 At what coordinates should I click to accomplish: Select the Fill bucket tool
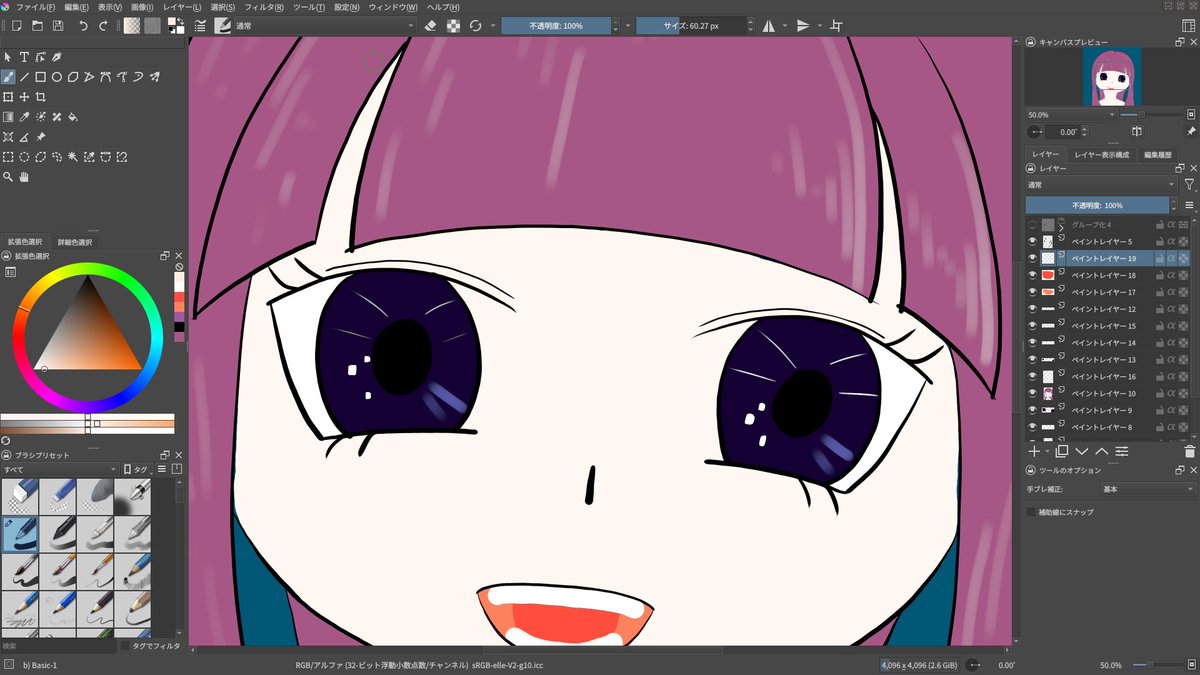click(73, 117)
